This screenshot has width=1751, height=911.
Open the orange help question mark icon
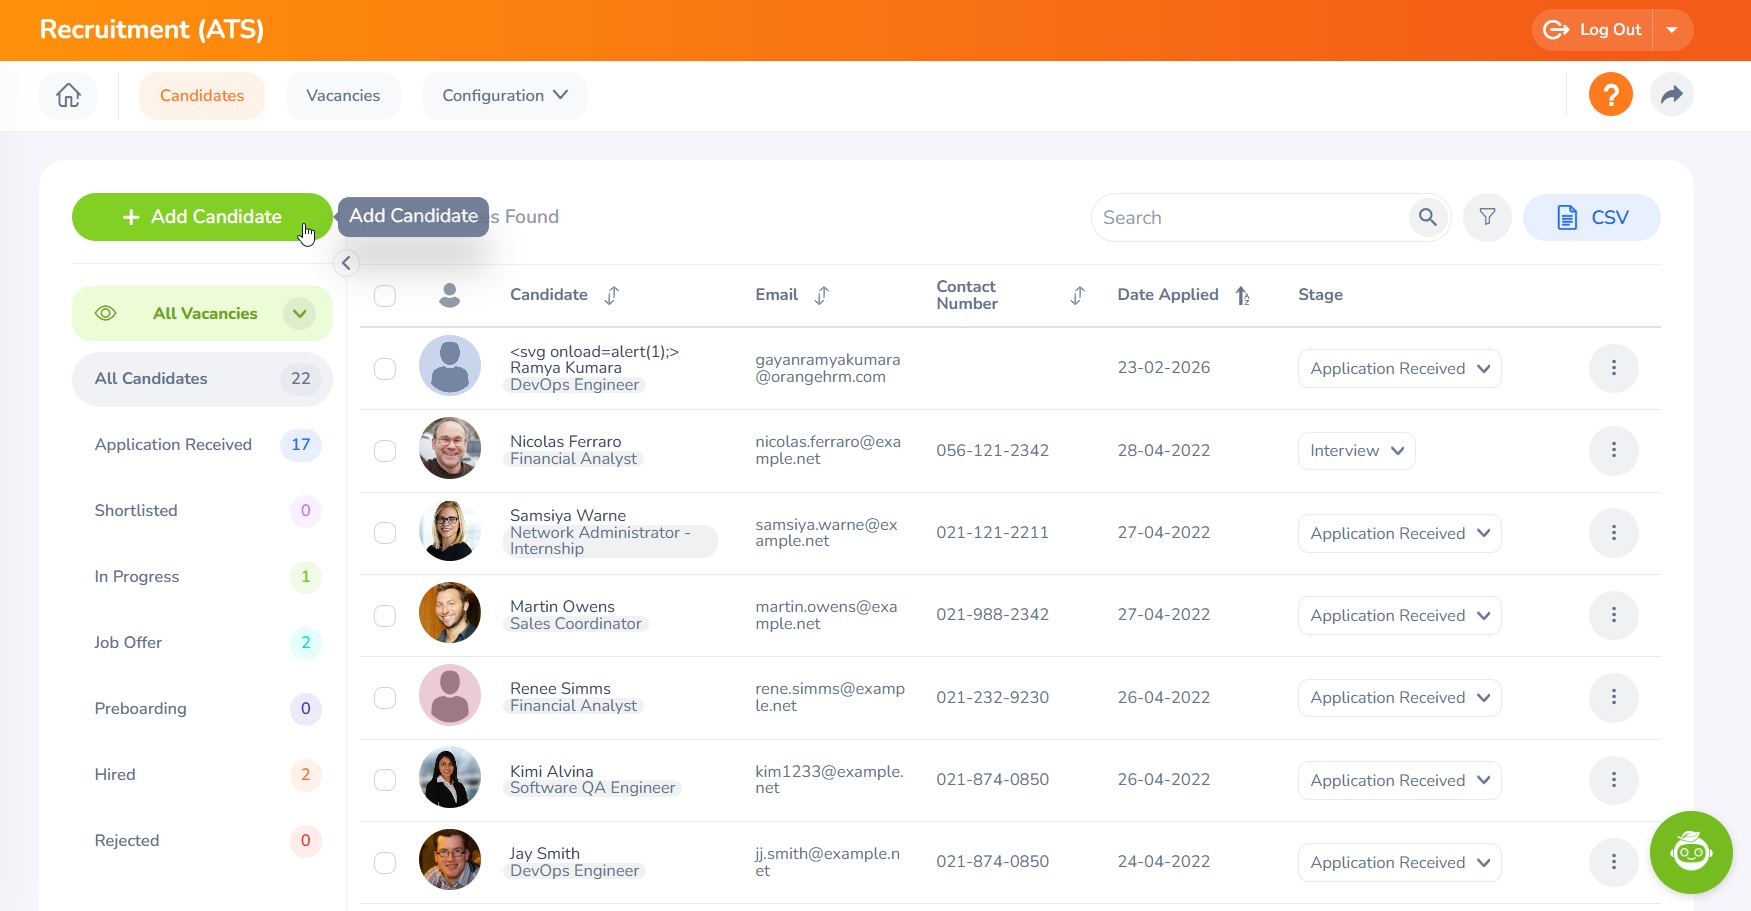[x=1610, y=95]
